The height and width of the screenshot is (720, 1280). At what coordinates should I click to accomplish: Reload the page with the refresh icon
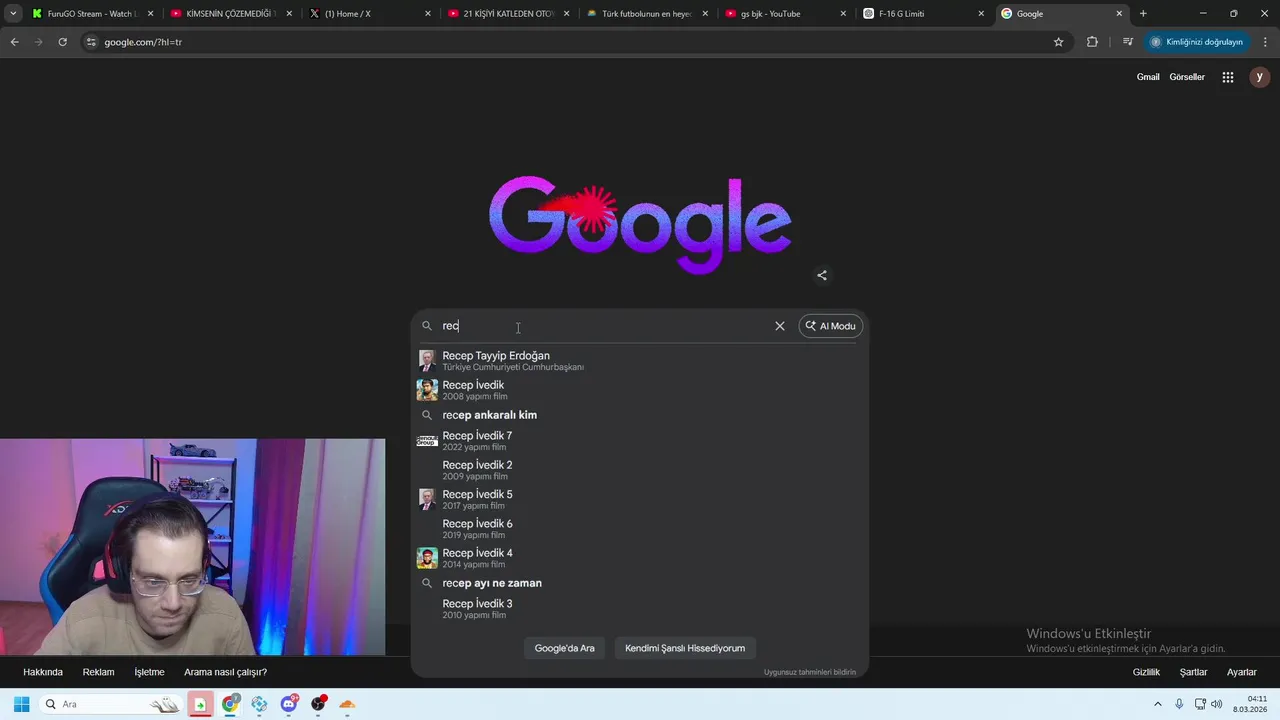(62, 42)
